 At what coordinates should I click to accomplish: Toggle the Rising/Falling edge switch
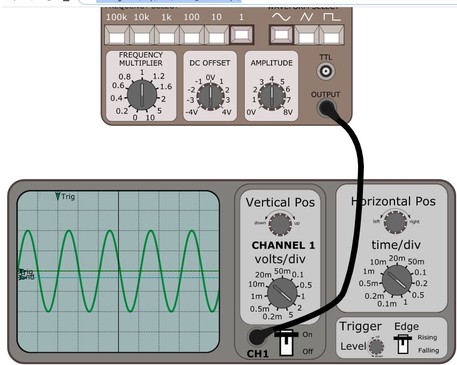point(403,344)
